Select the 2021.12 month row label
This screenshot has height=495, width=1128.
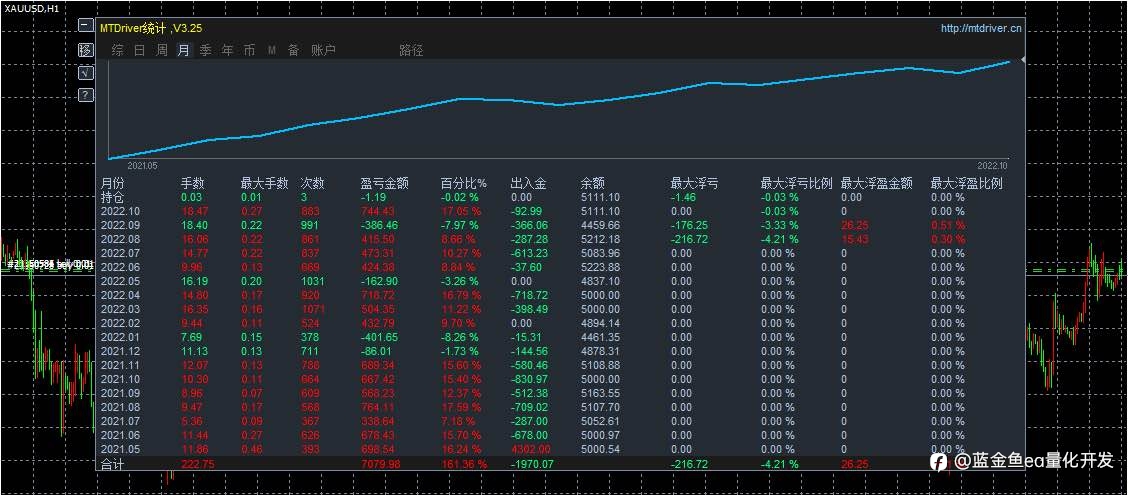coord(119,350)
